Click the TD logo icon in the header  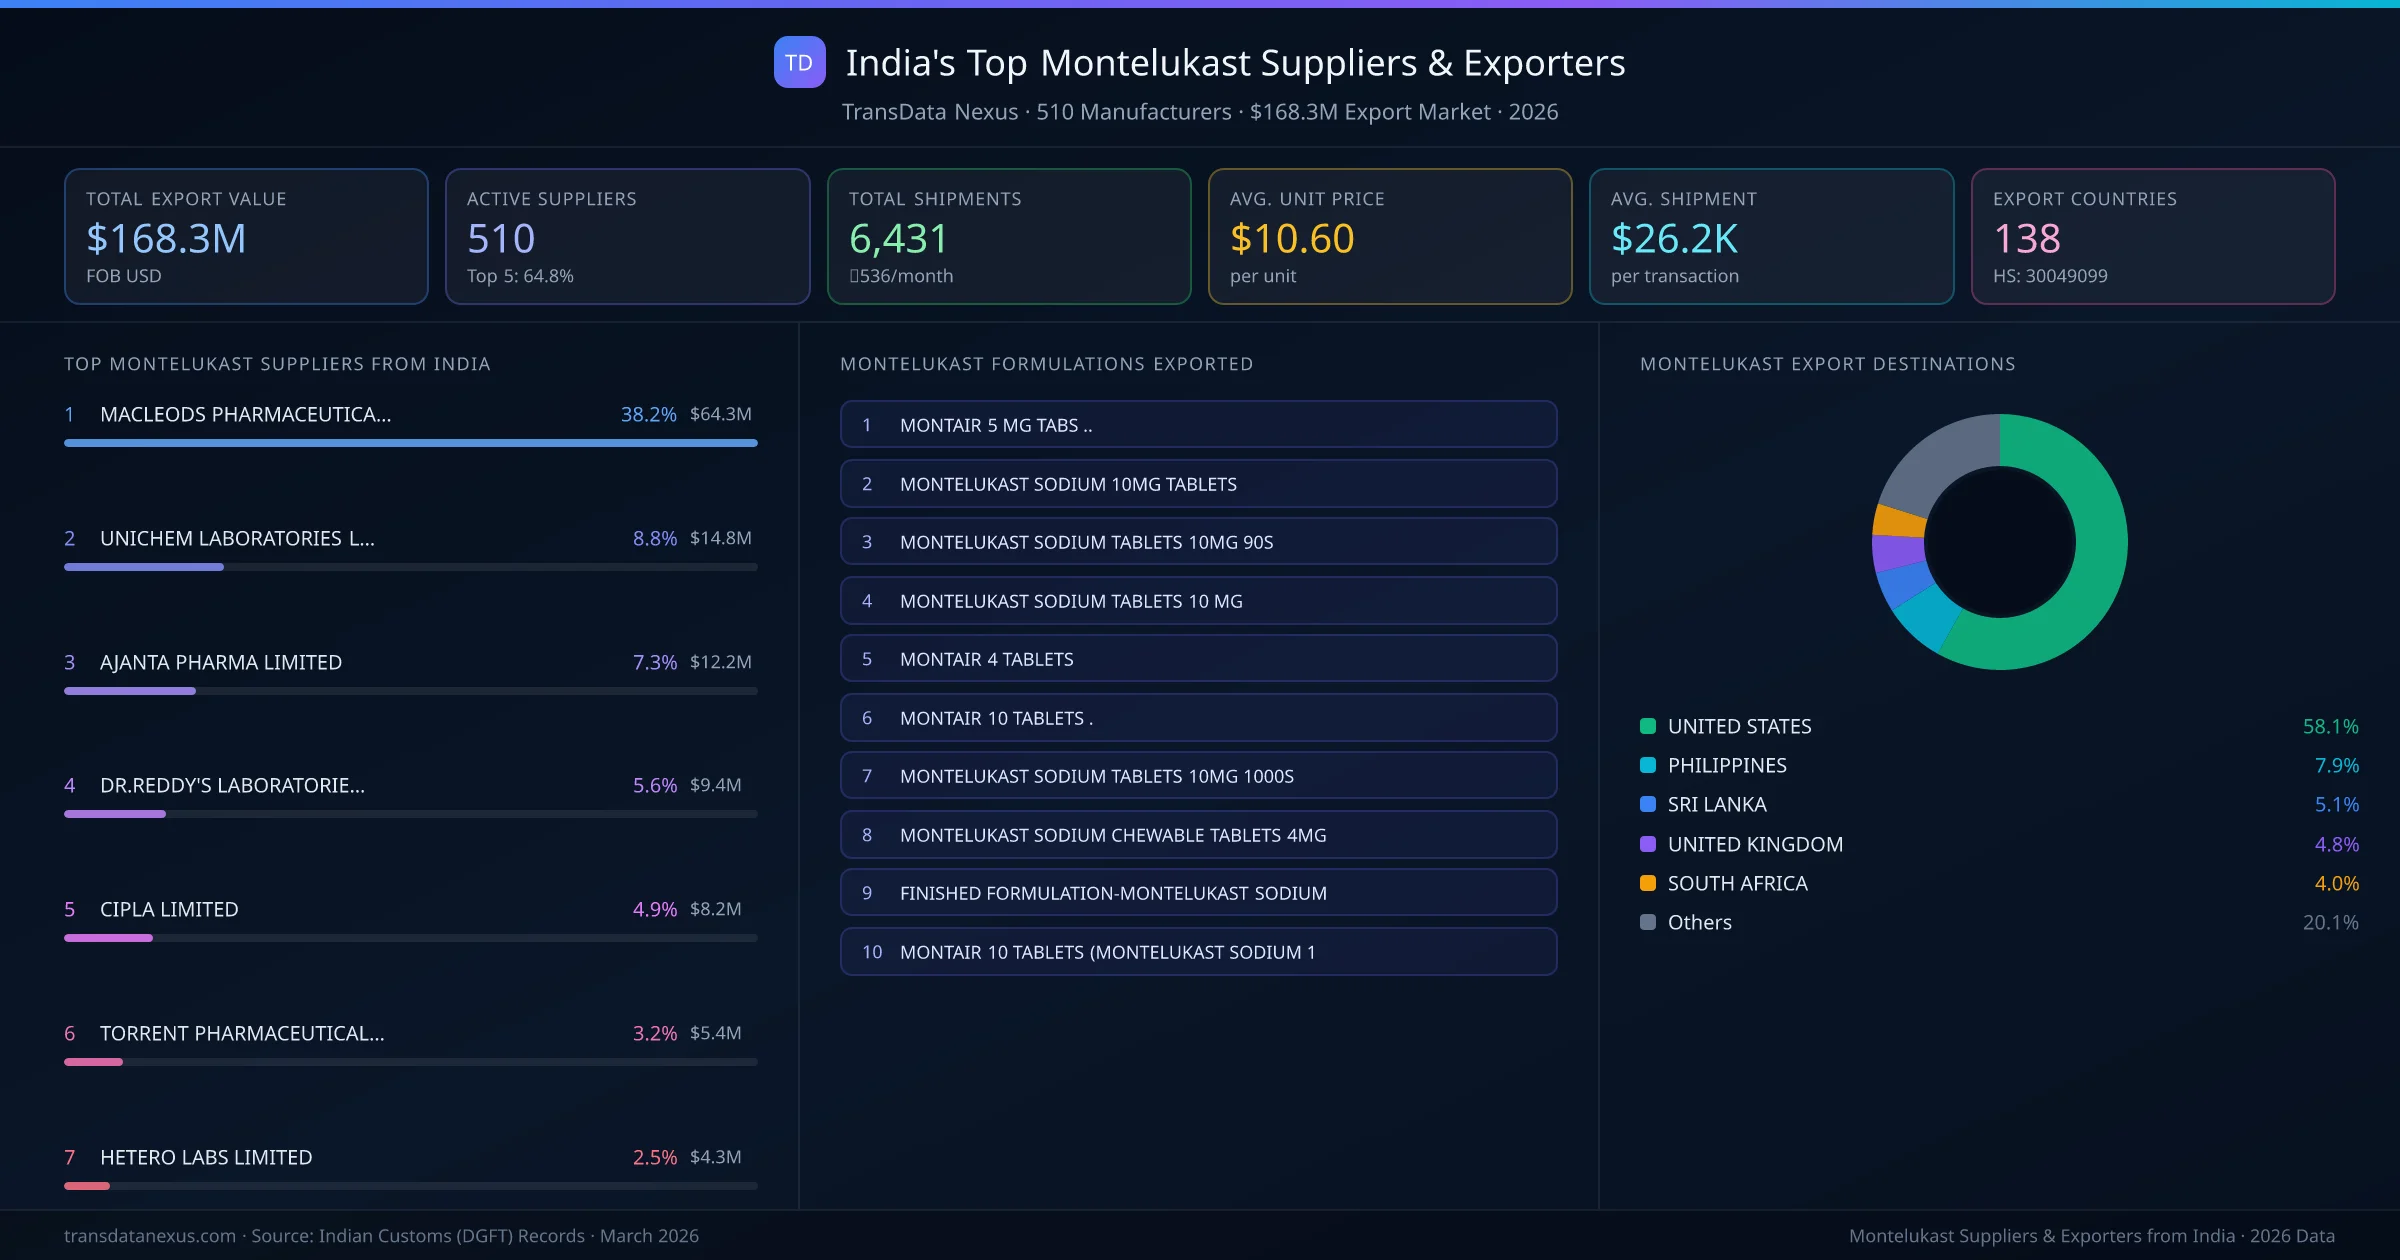coord(798,63)
